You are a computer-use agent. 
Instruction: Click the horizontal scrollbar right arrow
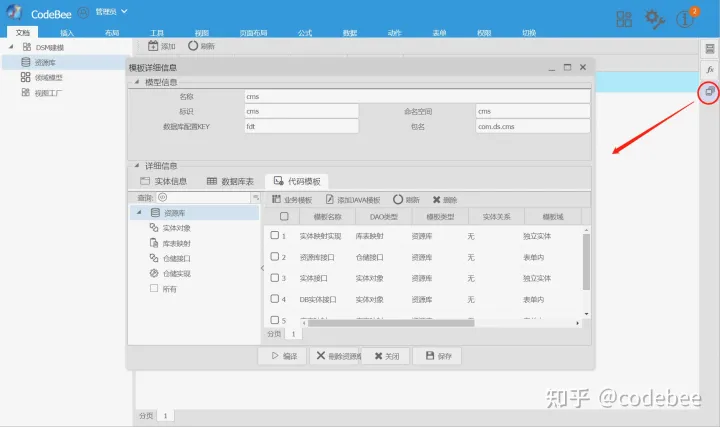pos(577,323)
